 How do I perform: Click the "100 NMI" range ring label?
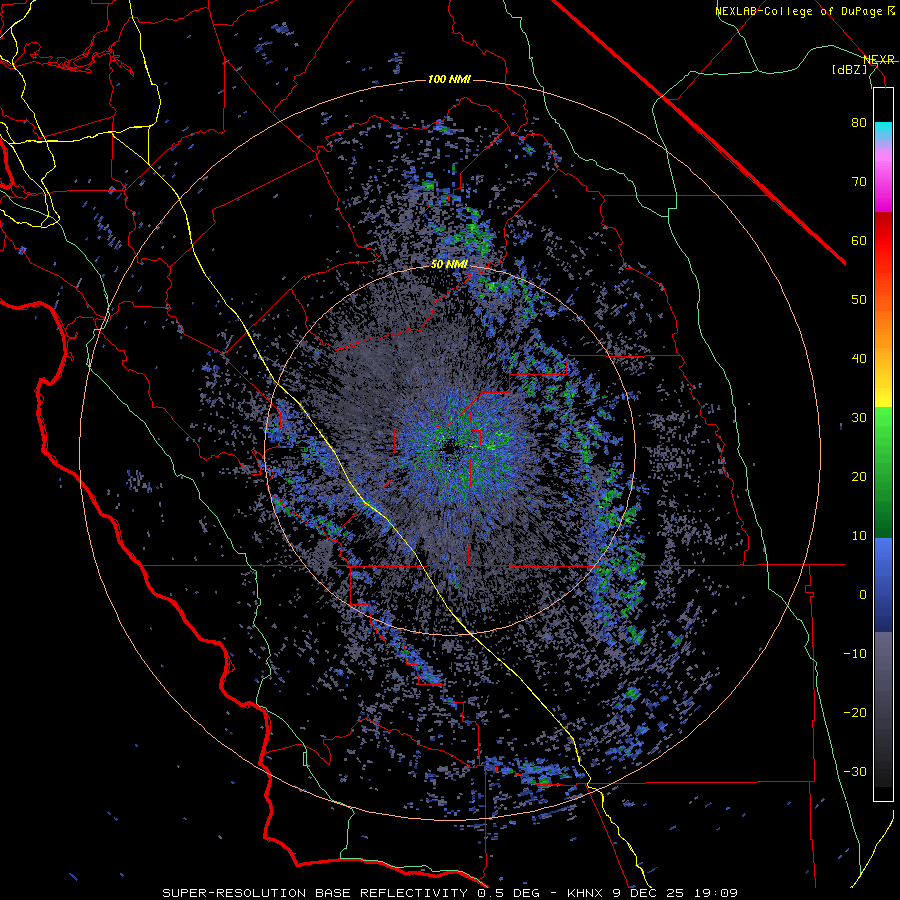tap(449, 79)
